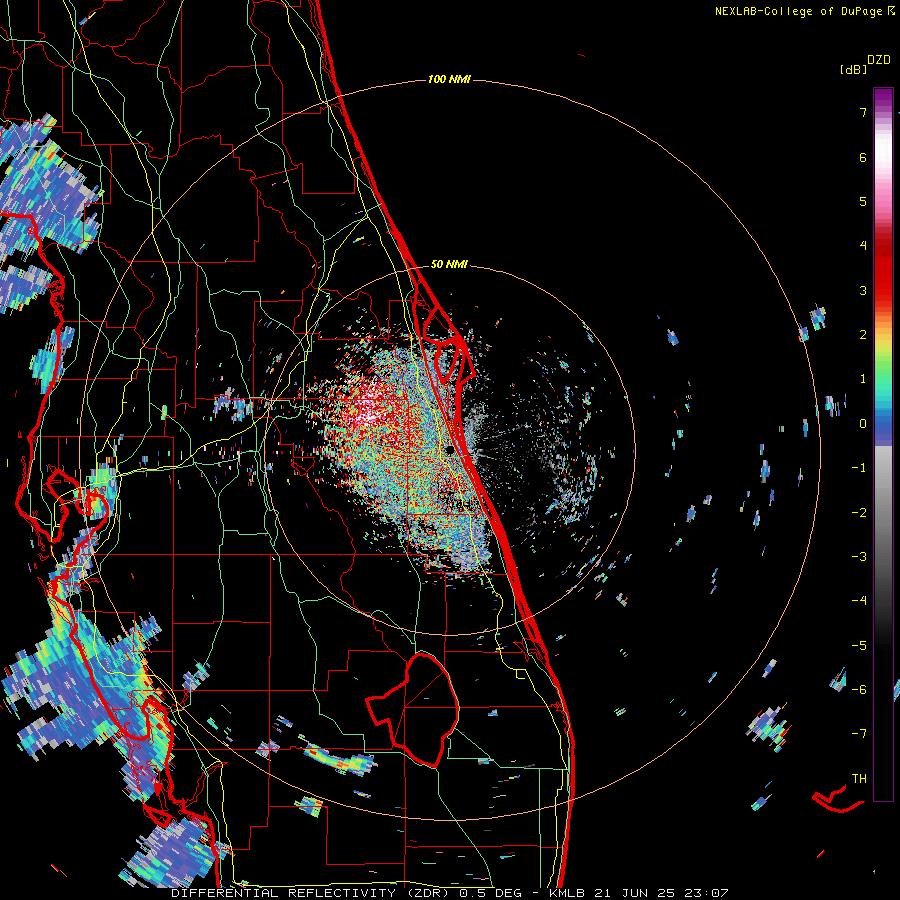The image size is (900, 900).
Task: Click the 7 value on color scale
Action: pyautogui.click(x=863, y=112)
